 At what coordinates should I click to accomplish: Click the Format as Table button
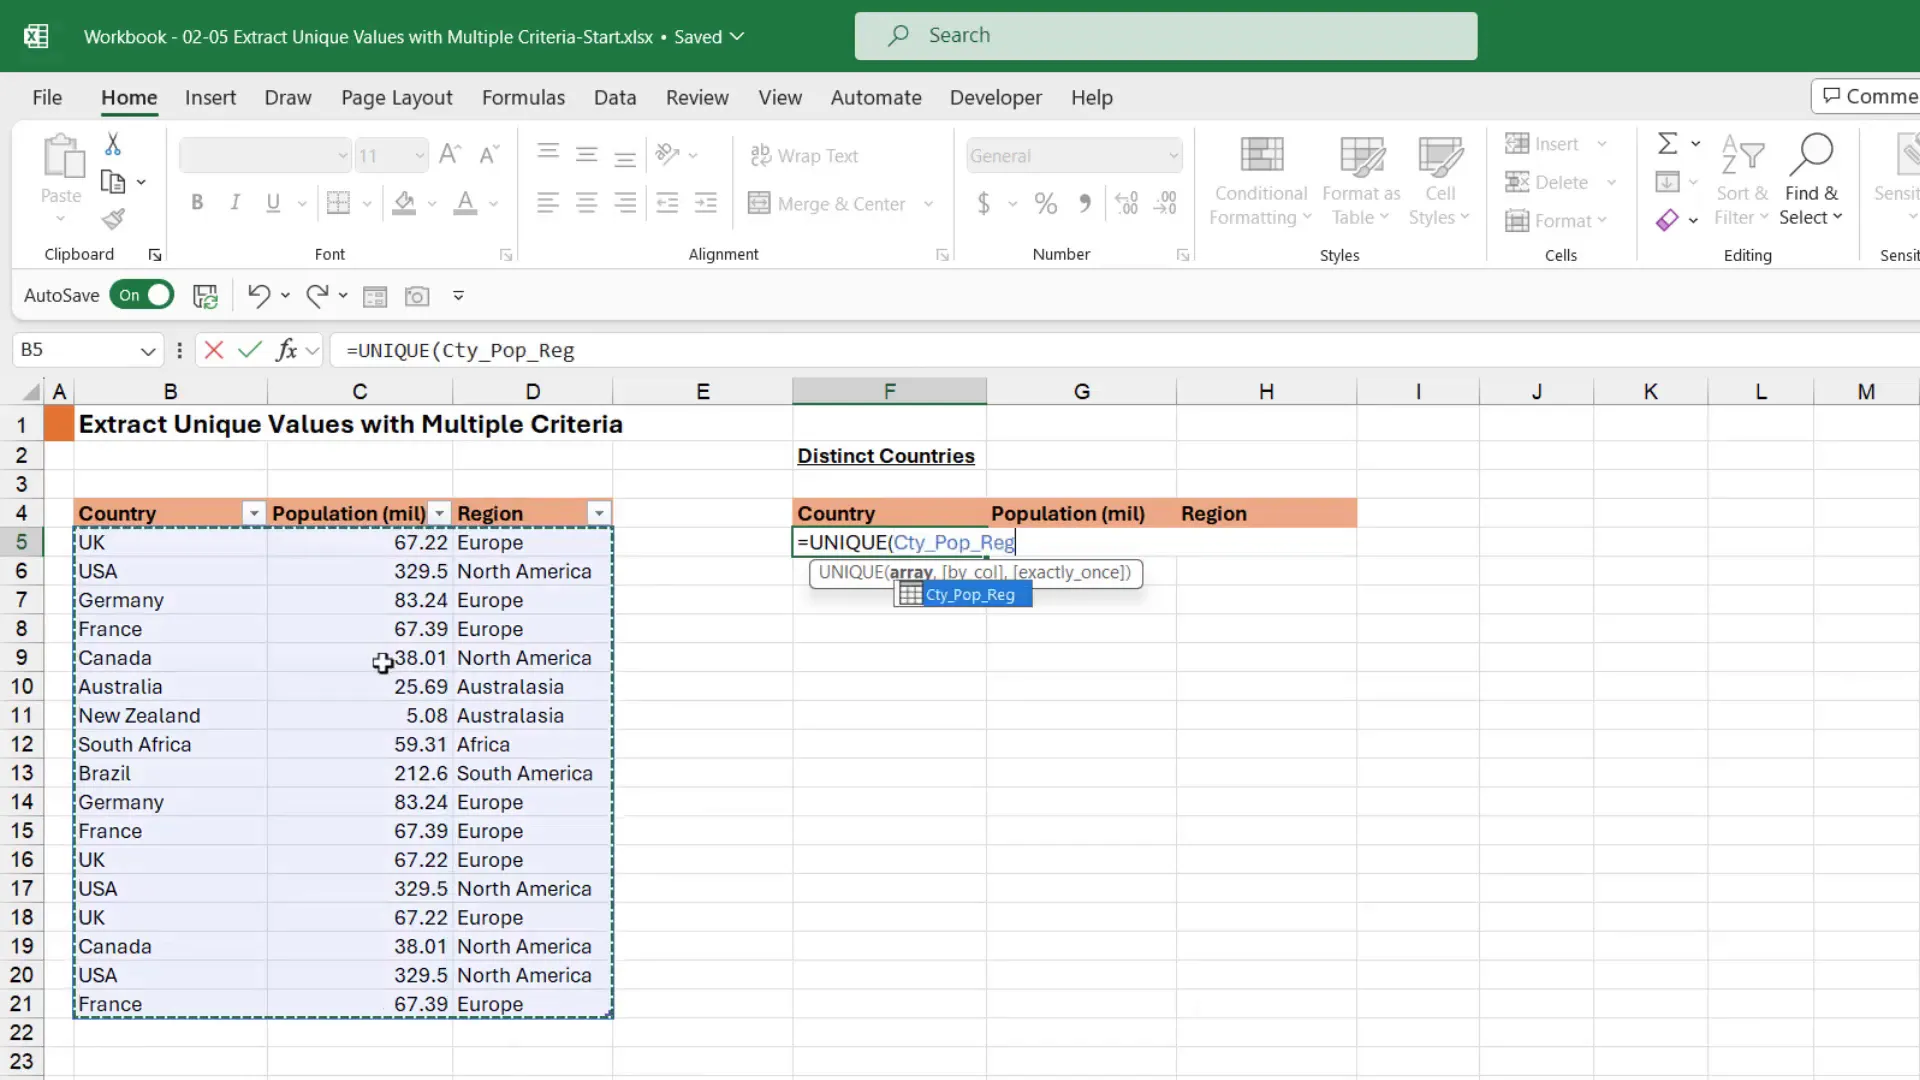(x=1361, y=181)
